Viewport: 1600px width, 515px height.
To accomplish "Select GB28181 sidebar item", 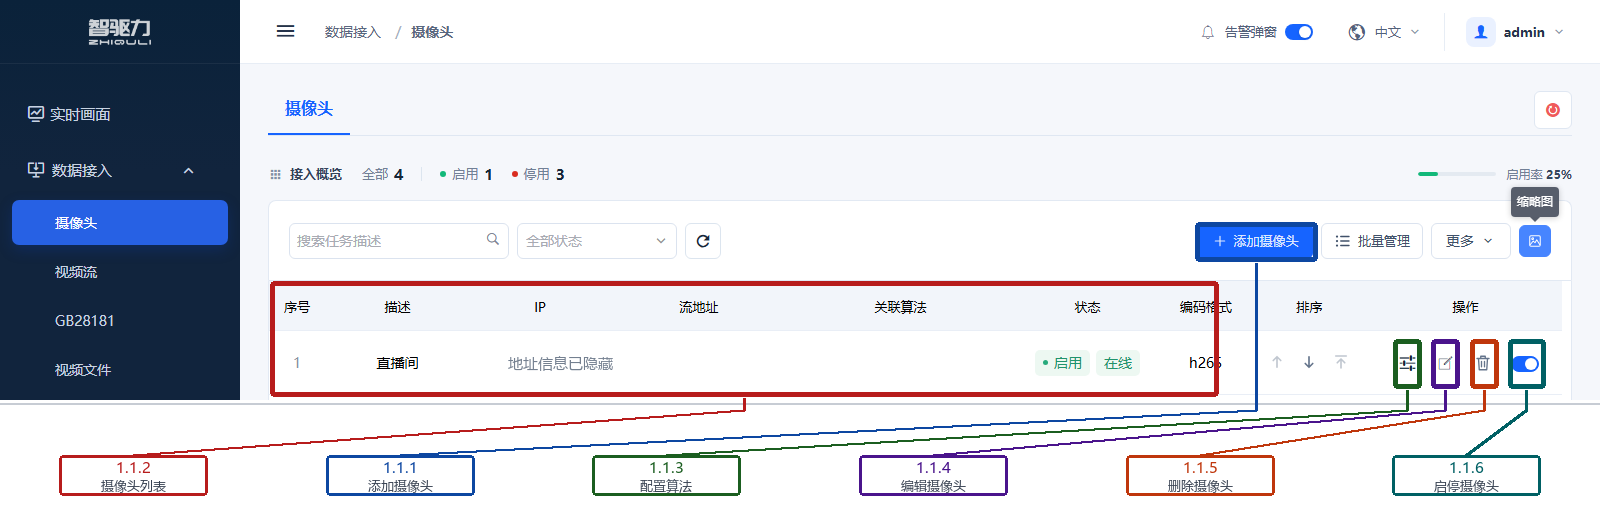I will (x=120, y=321).
